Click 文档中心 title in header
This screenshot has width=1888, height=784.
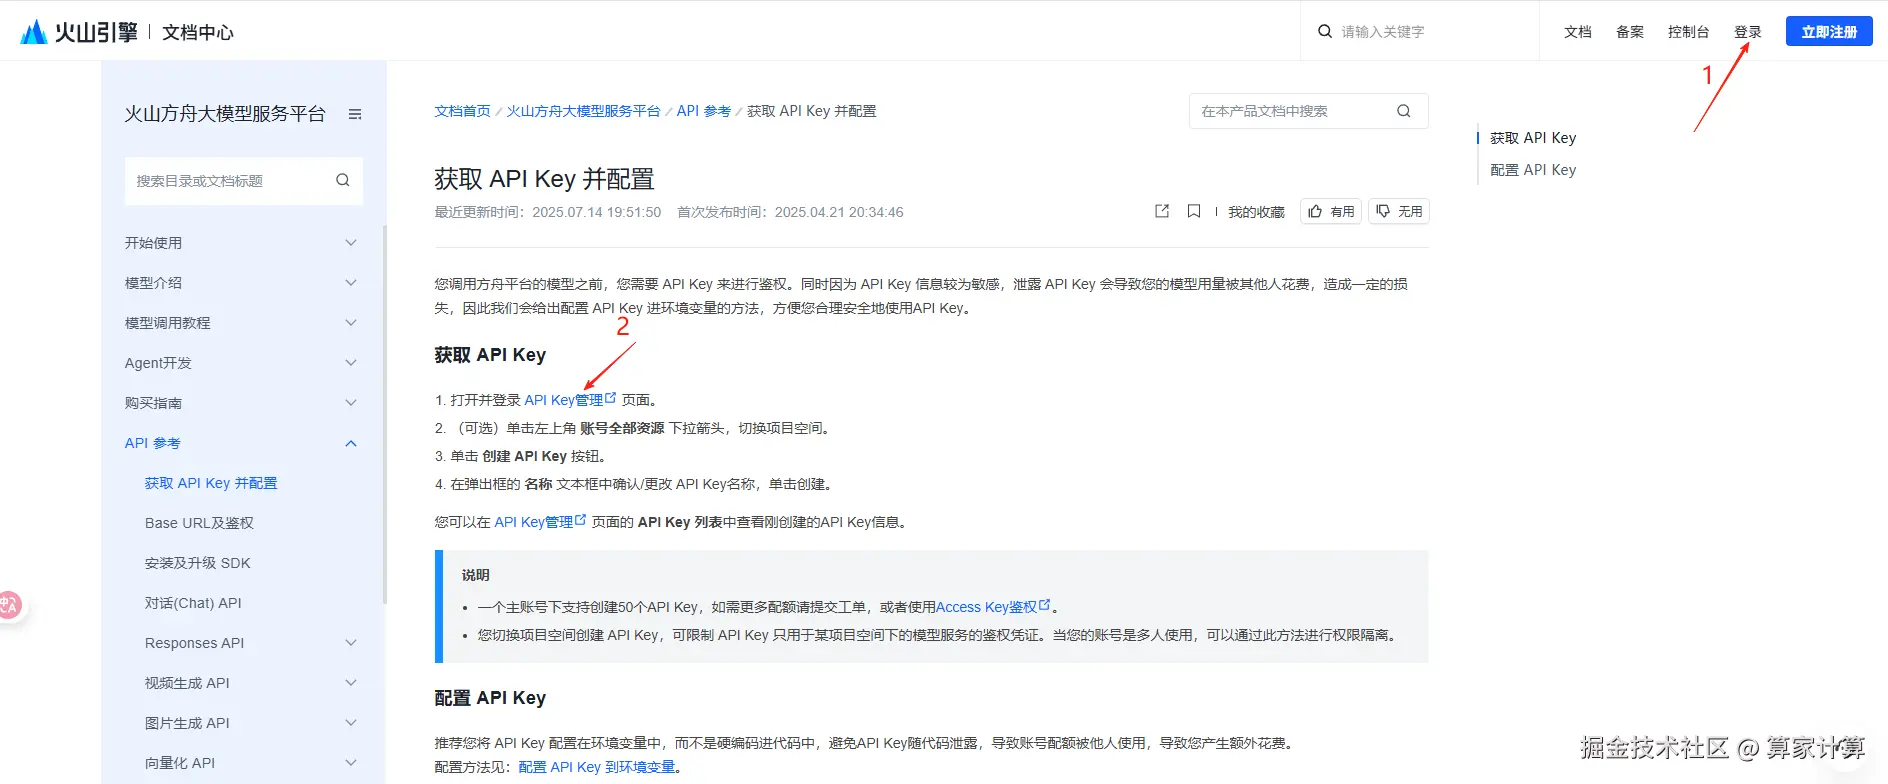tap(198, 32)
